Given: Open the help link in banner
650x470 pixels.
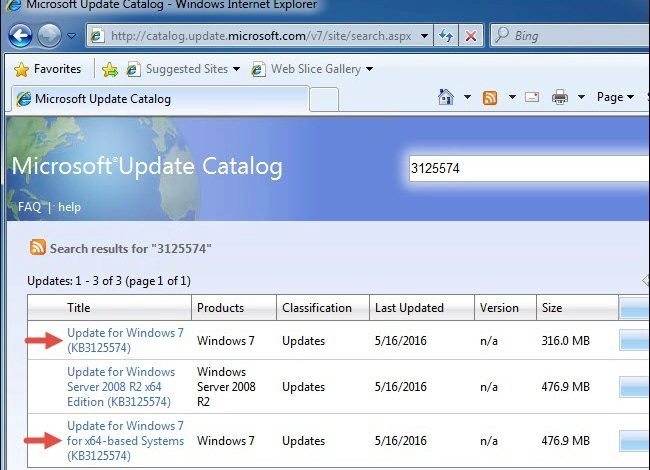Looking at the screenshot, I should click(69, 207).
